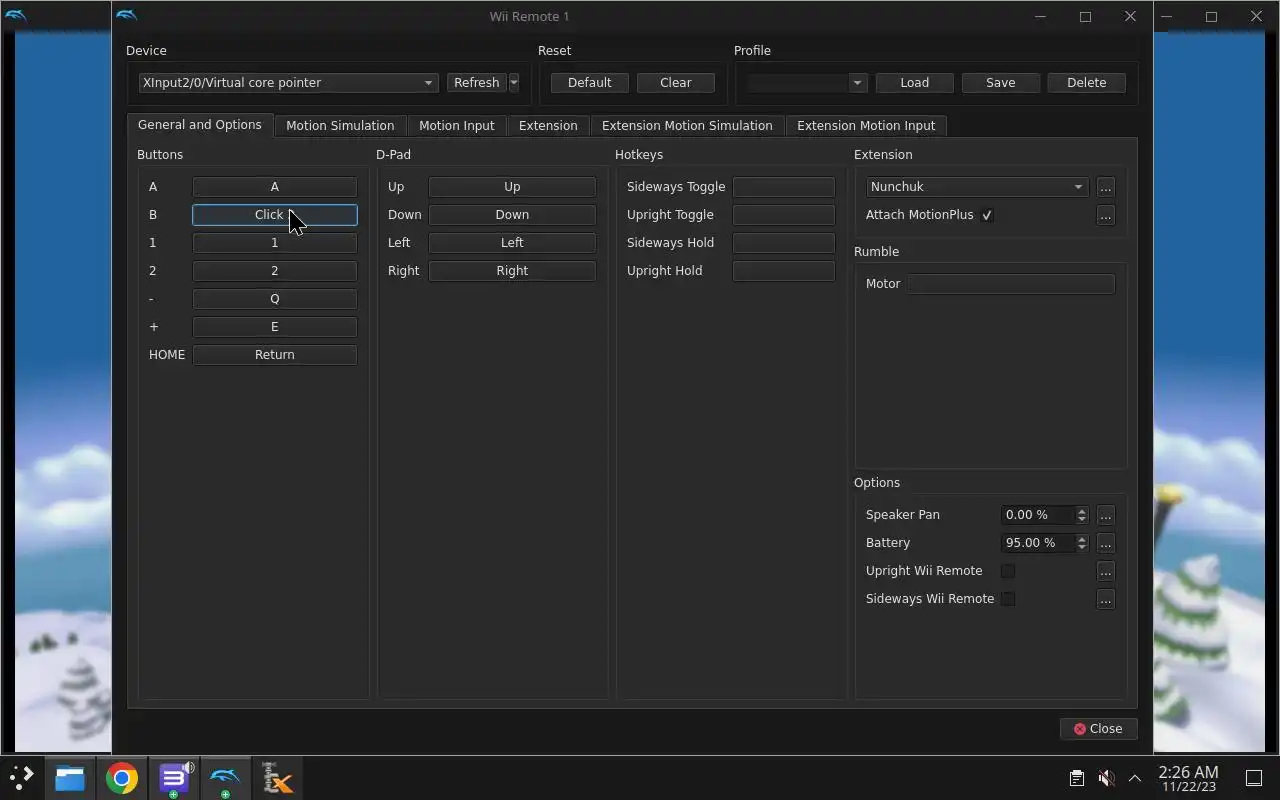
Task: Remap the A button binding
Action: (x=274, y=187)
